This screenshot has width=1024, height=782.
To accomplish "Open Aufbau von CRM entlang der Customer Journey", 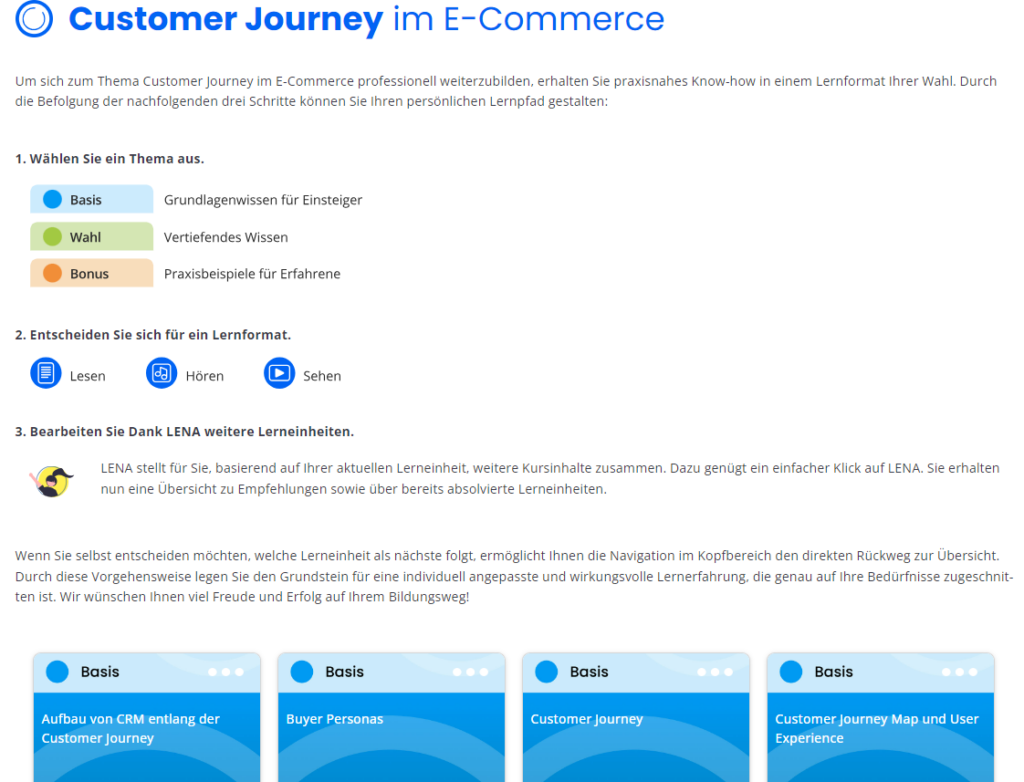I will pyautogui.click(x=131, y=728).
